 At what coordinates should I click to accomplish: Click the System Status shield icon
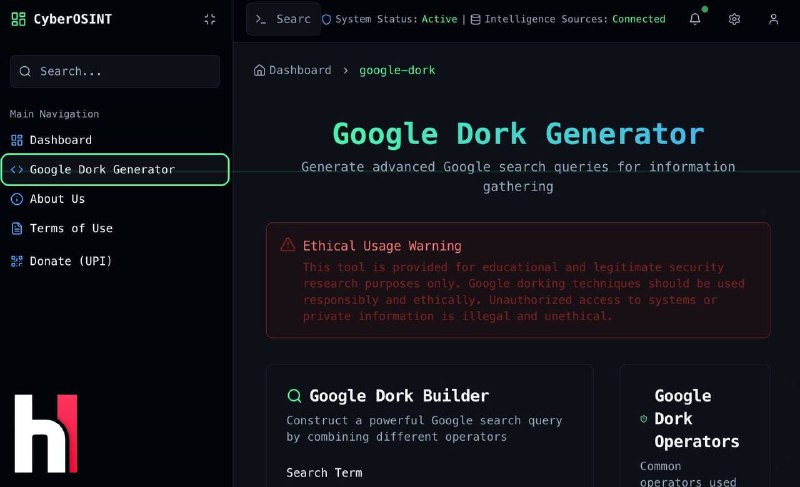[327, 19]
